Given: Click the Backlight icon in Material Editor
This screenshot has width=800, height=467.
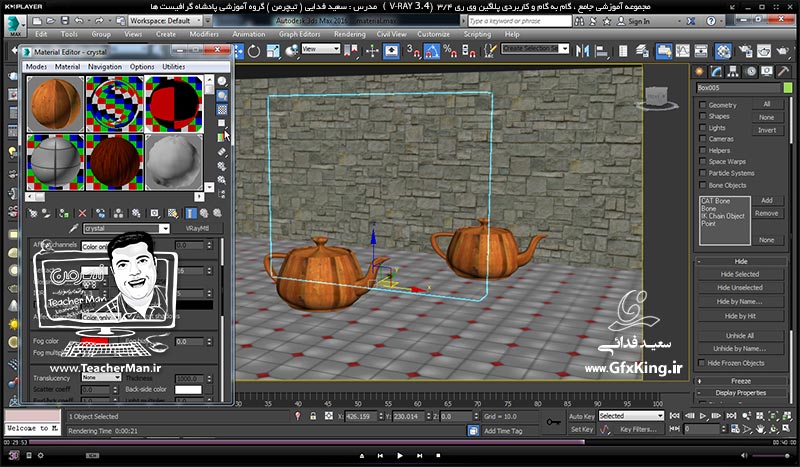Looking at the screenshot, I should pyautogui.click(x=222, y=95).
